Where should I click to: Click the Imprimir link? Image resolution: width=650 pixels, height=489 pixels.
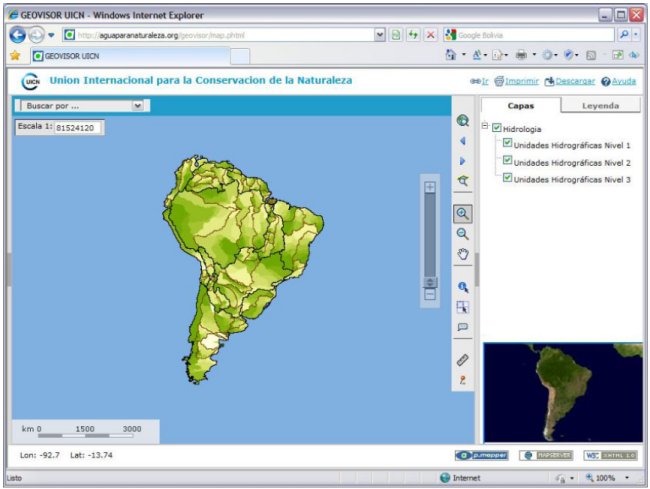522,80
